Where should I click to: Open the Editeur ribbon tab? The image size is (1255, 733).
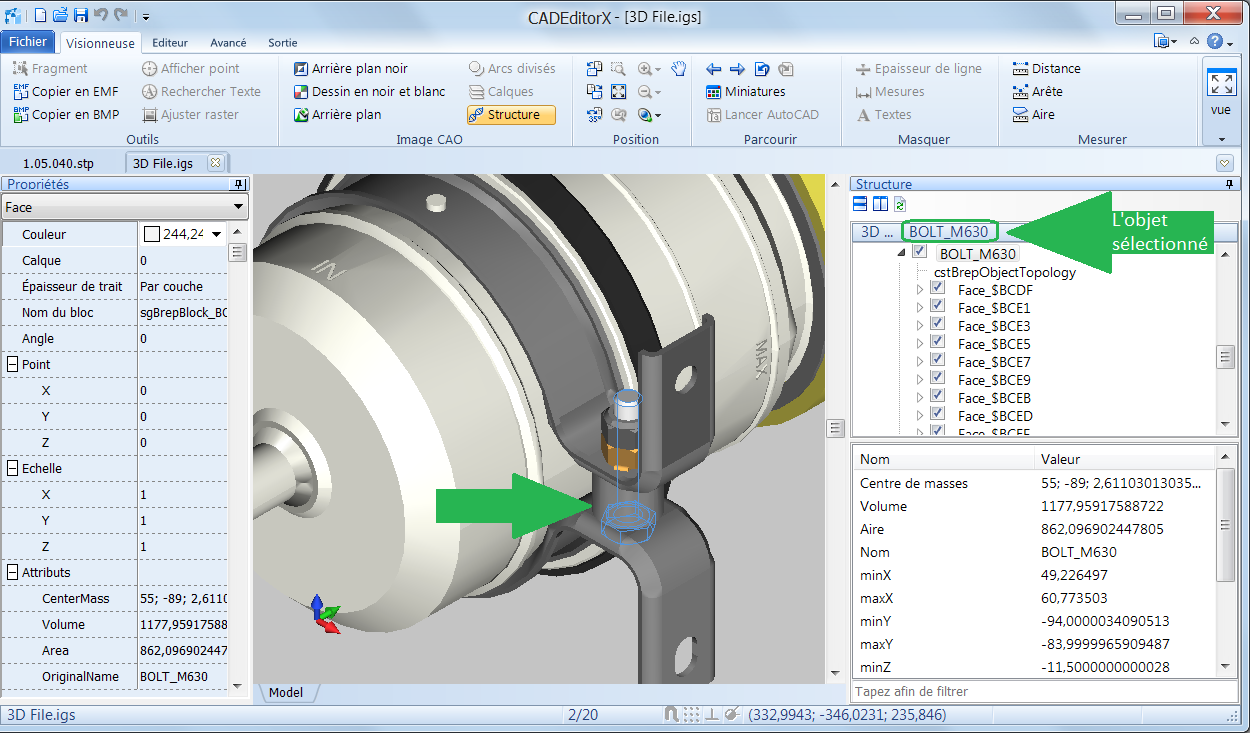[170, 43]
